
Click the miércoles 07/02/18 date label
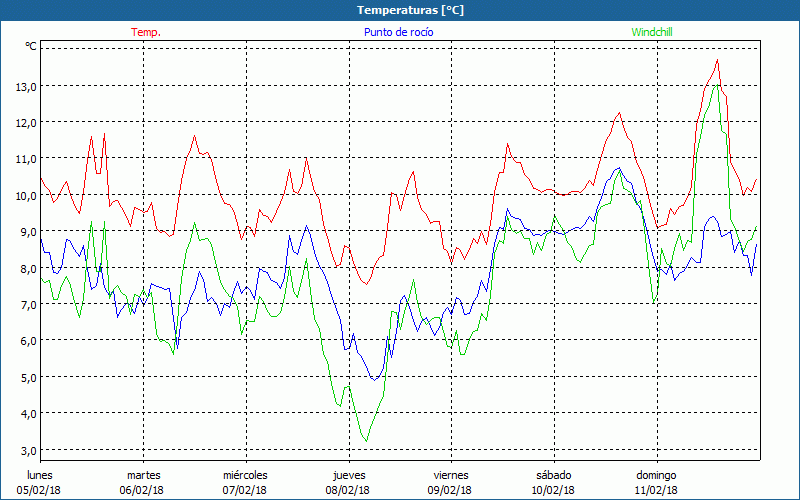[x=244, y=482]
